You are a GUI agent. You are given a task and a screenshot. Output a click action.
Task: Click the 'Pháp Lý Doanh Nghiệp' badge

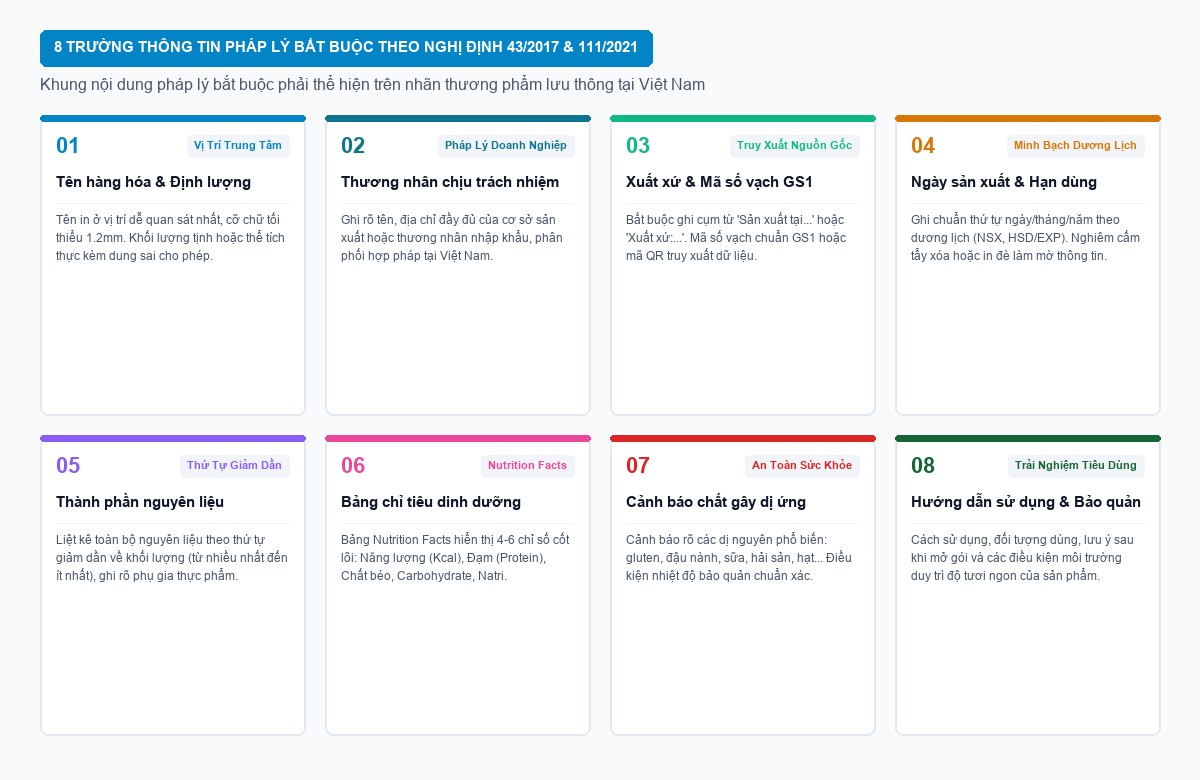(506, 146)
